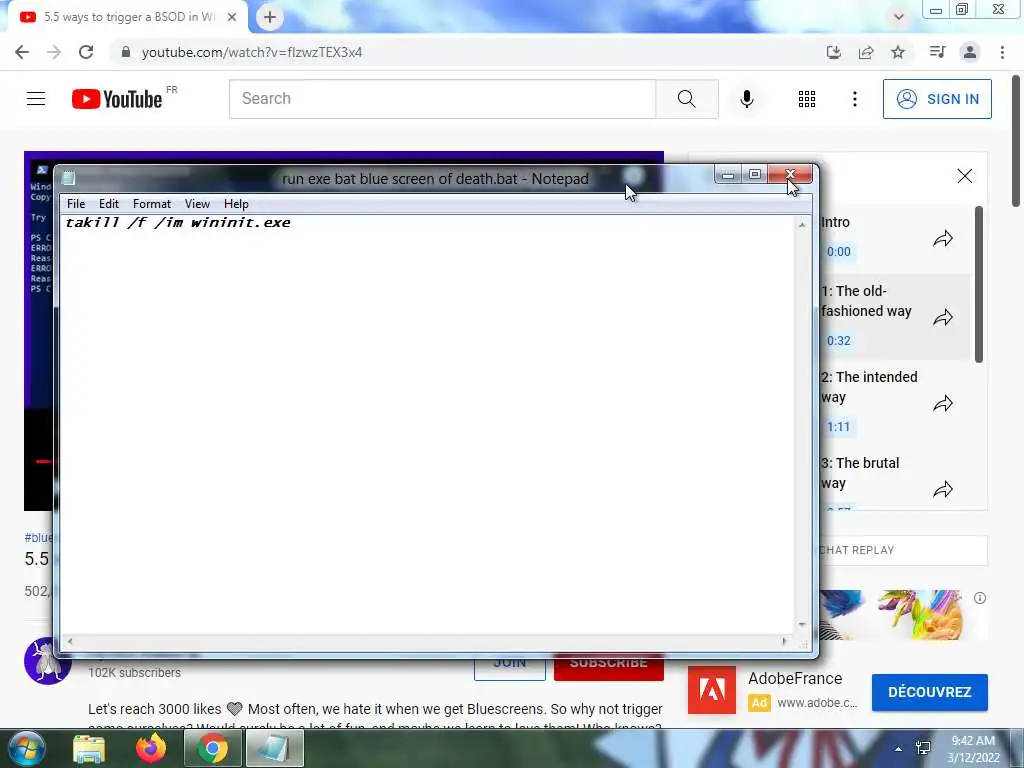Open the tab search dropdown arrow
The height and width of the screenshot is (768, 1024).
(x=899, y=17)
